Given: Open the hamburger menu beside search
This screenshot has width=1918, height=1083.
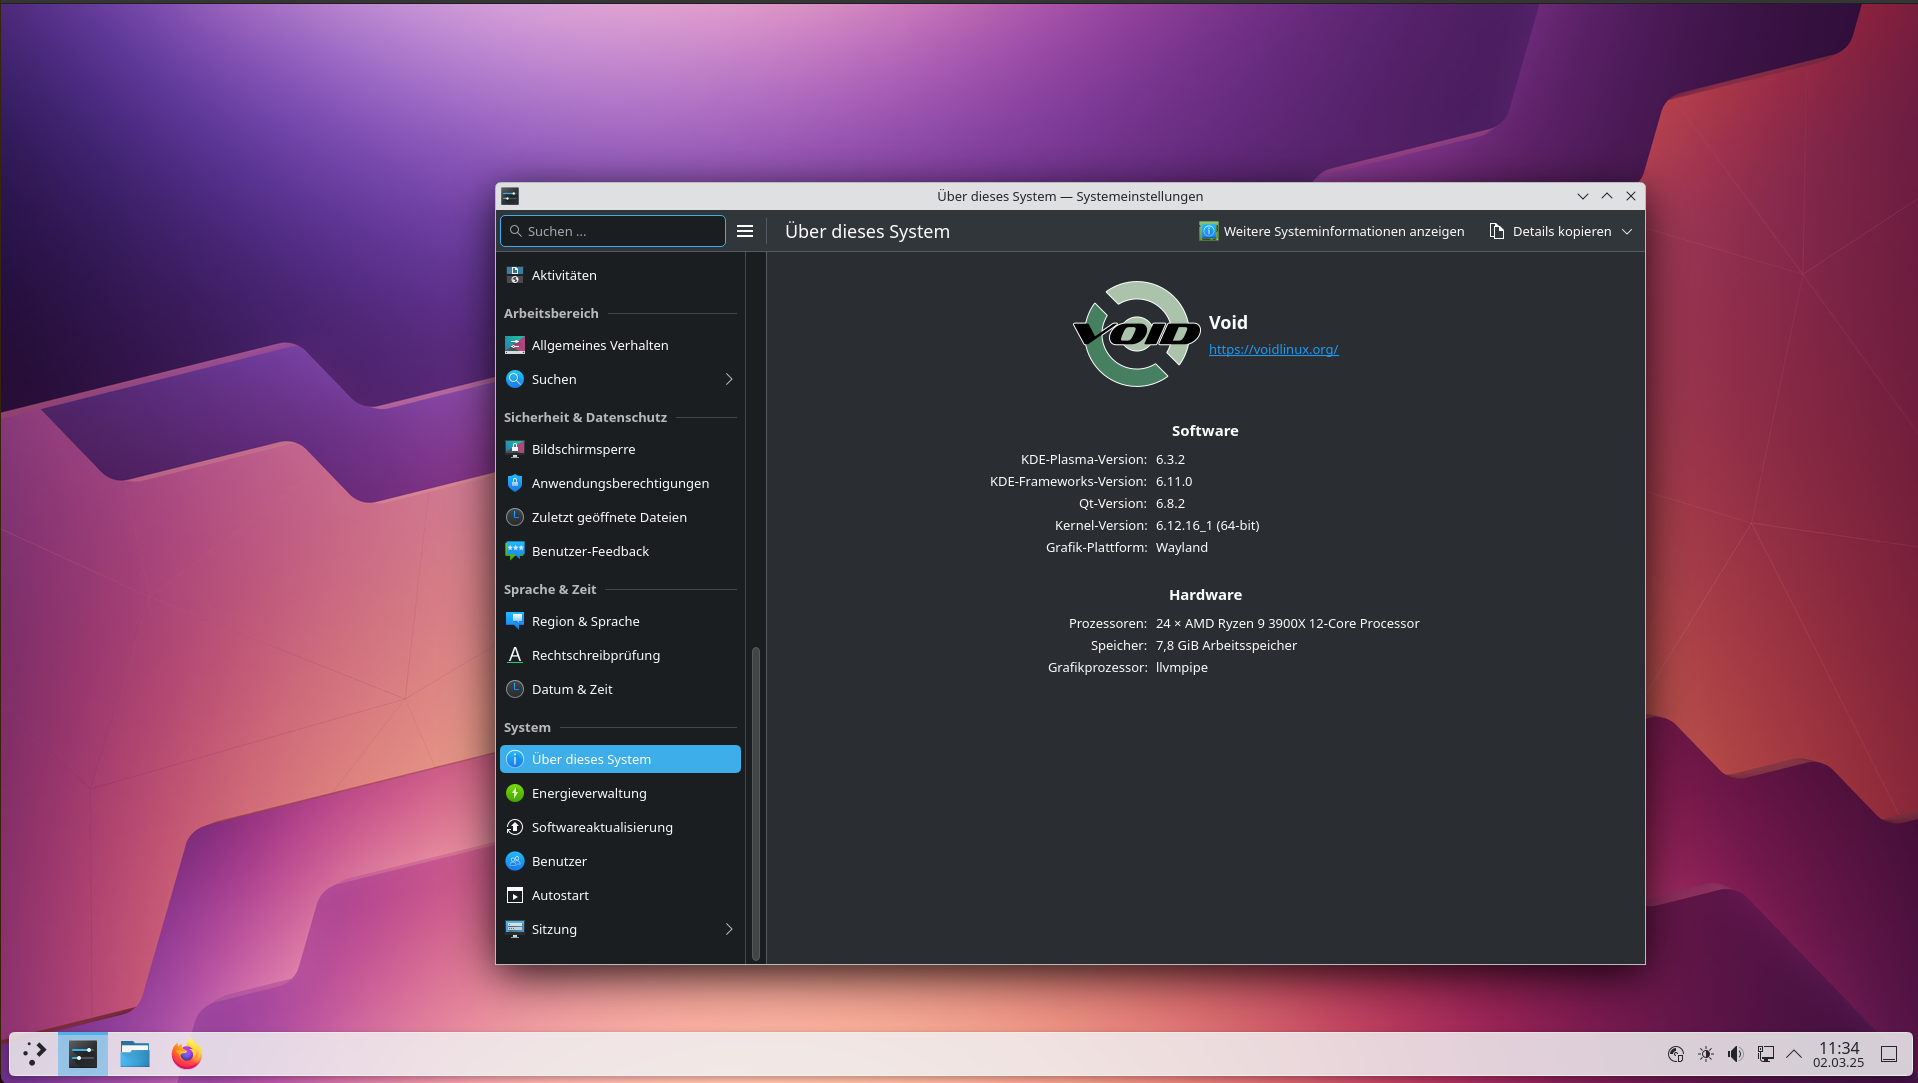Looking at the screenshot, I should pyautogui.click(x=745, y=231).
